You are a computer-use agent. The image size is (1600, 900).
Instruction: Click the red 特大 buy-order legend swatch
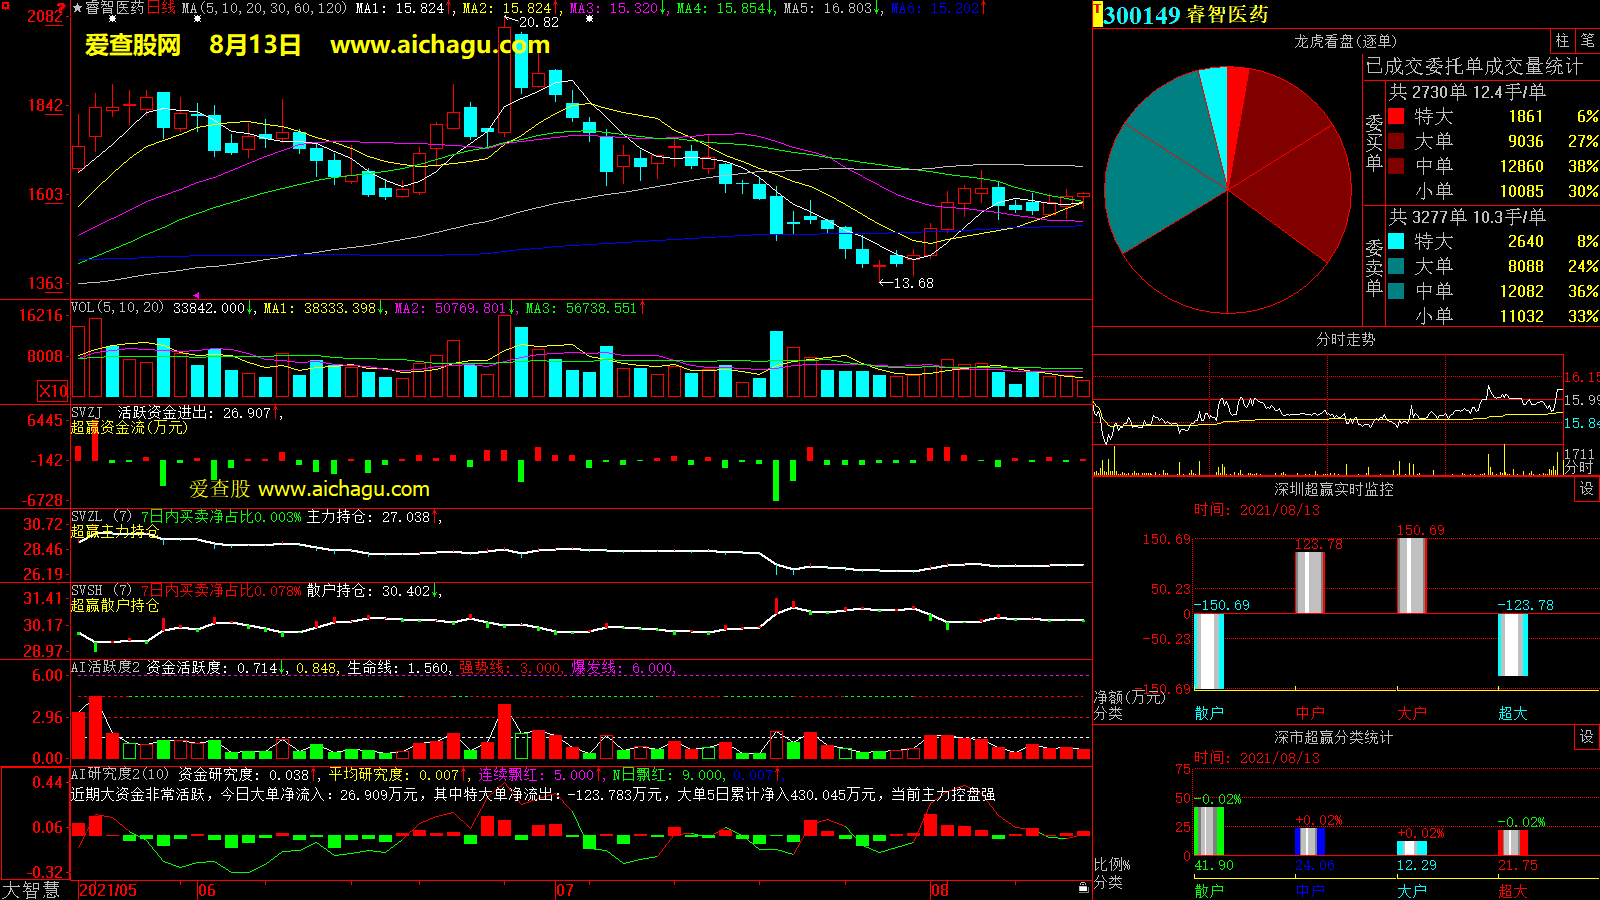pos(1396,116)
